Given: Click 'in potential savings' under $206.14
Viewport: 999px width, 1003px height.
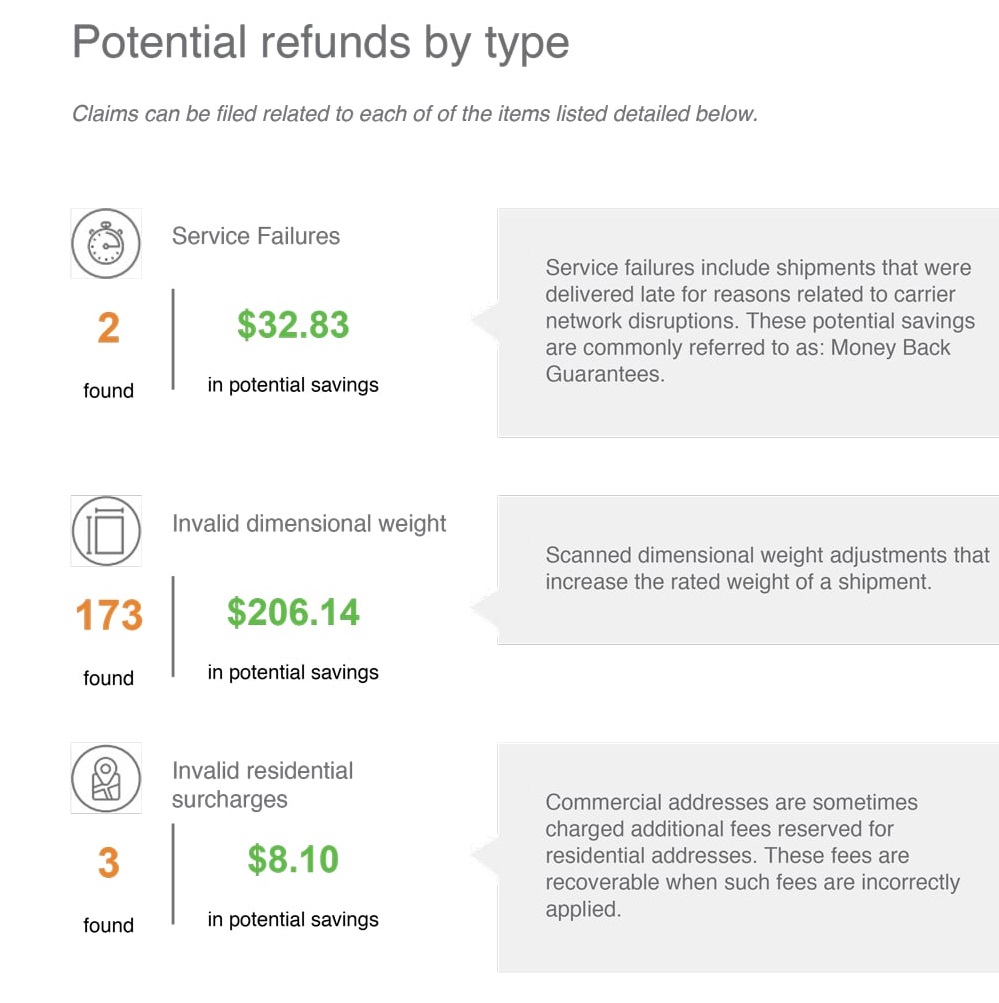Looking at the screenshot, I should [293, 673].
